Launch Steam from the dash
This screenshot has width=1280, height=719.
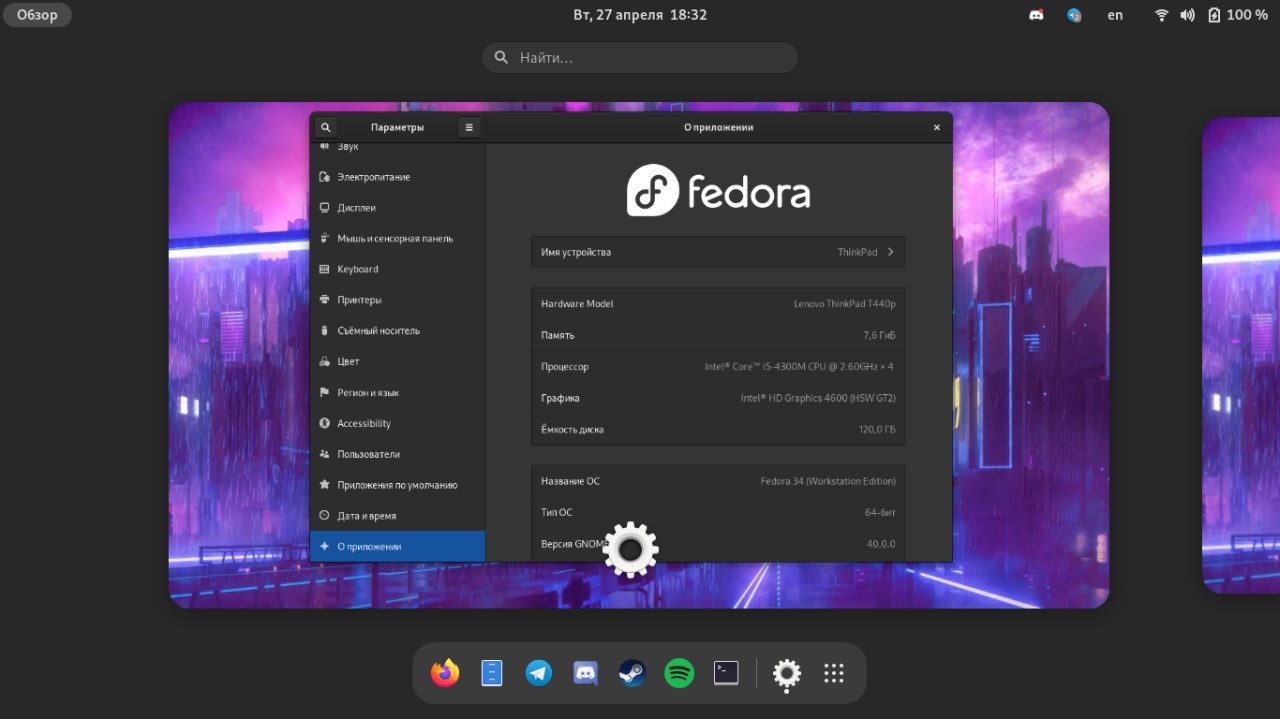(632, 673)
